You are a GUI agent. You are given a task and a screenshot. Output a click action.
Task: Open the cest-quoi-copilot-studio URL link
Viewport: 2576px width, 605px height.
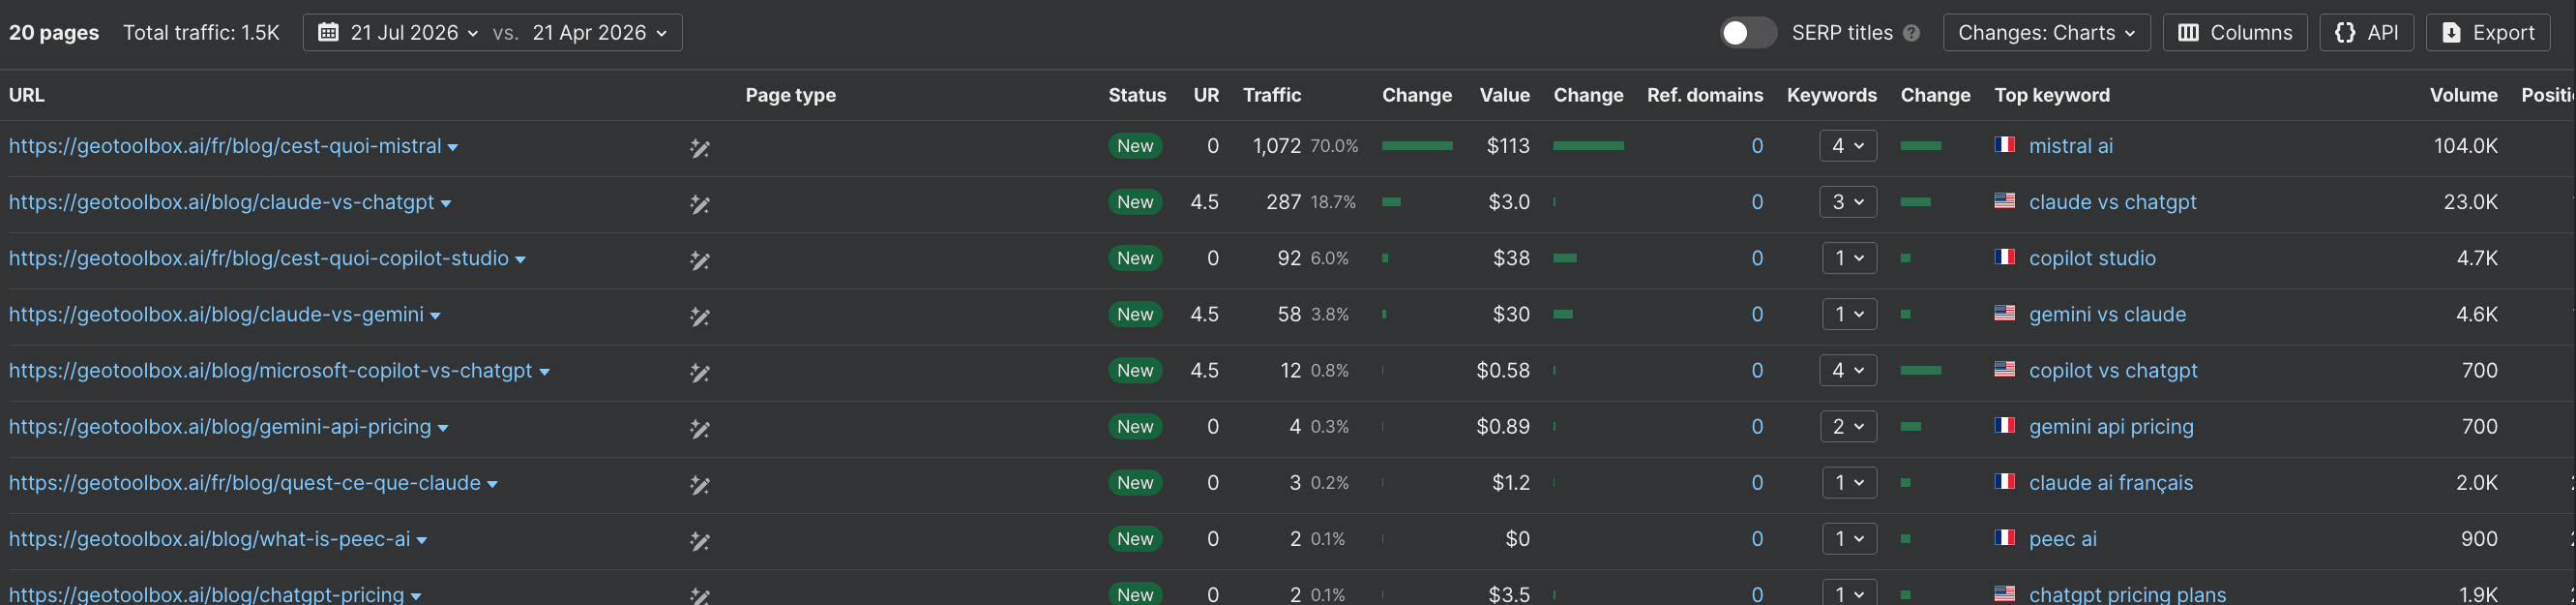[259, 258]
